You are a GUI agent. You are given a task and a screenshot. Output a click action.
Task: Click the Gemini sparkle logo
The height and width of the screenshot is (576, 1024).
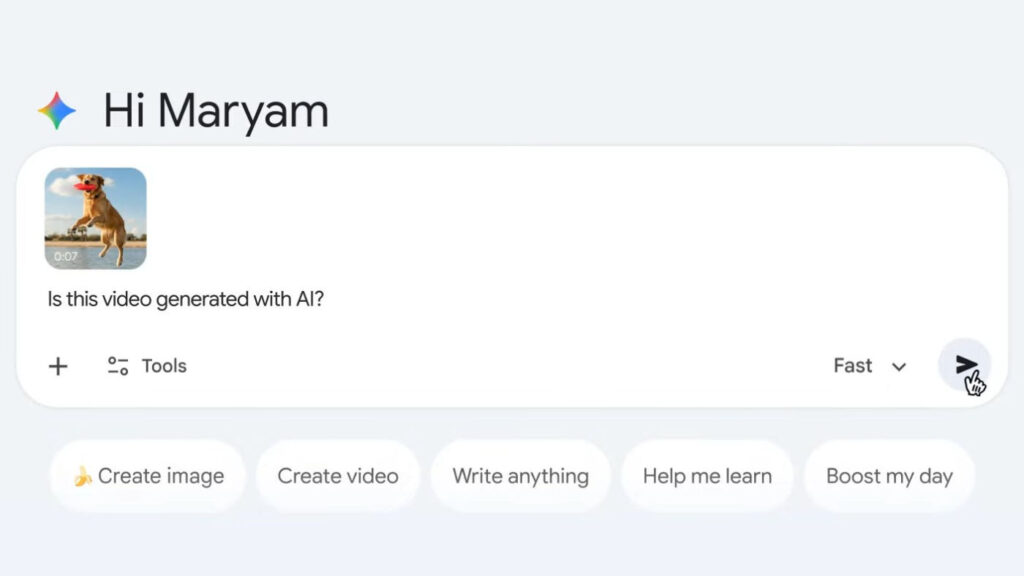pos(57,111)
